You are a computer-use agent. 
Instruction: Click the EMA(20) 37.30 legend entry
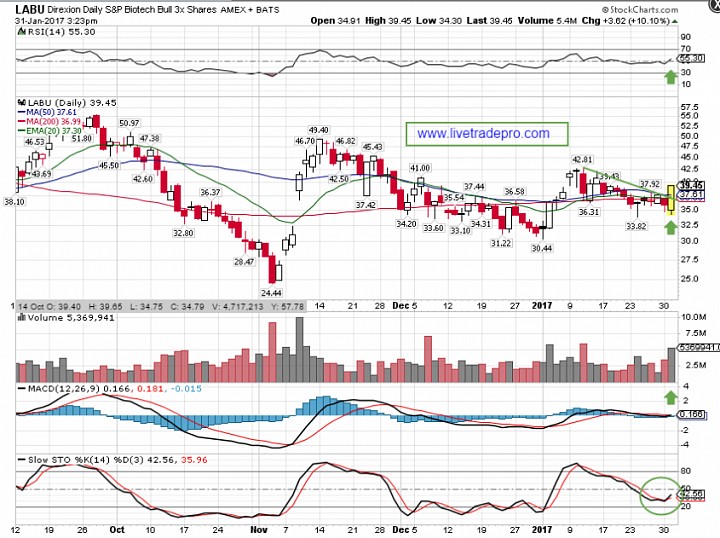(x=50, y=131)
